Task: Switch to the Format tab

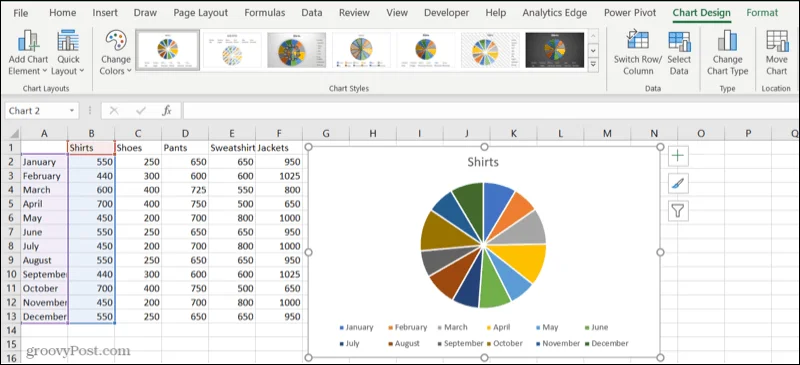Action: click(x=762, y=13)
